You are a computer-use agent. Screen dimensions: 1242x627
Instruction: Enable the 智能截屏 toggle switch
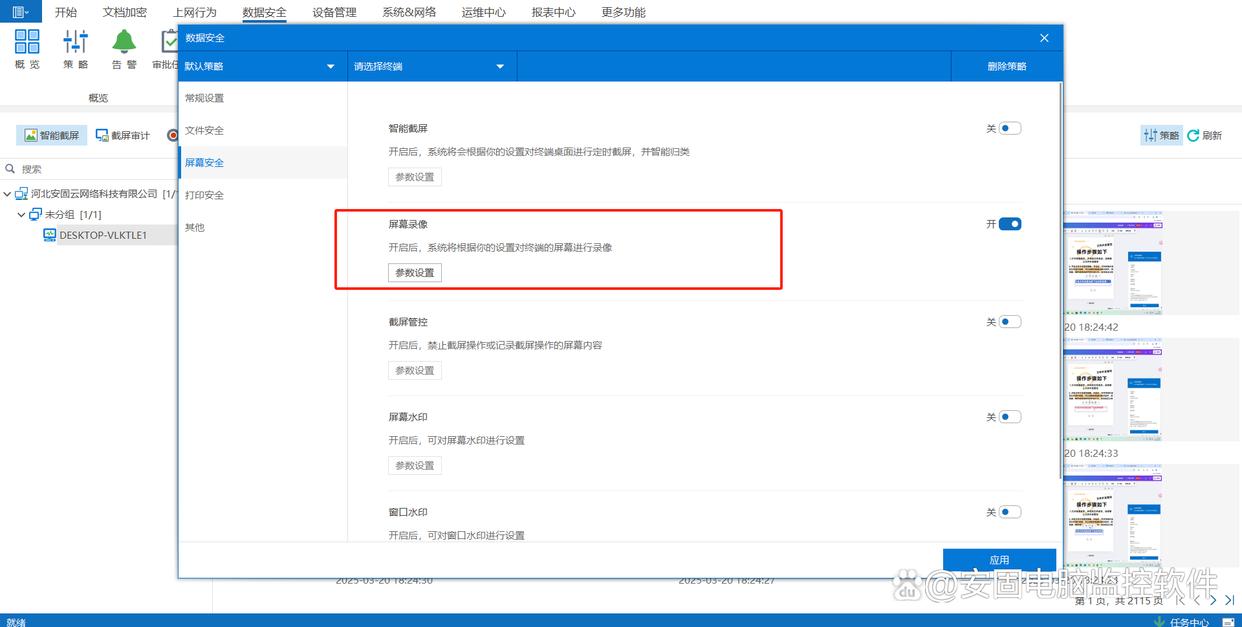[1010, 128]
